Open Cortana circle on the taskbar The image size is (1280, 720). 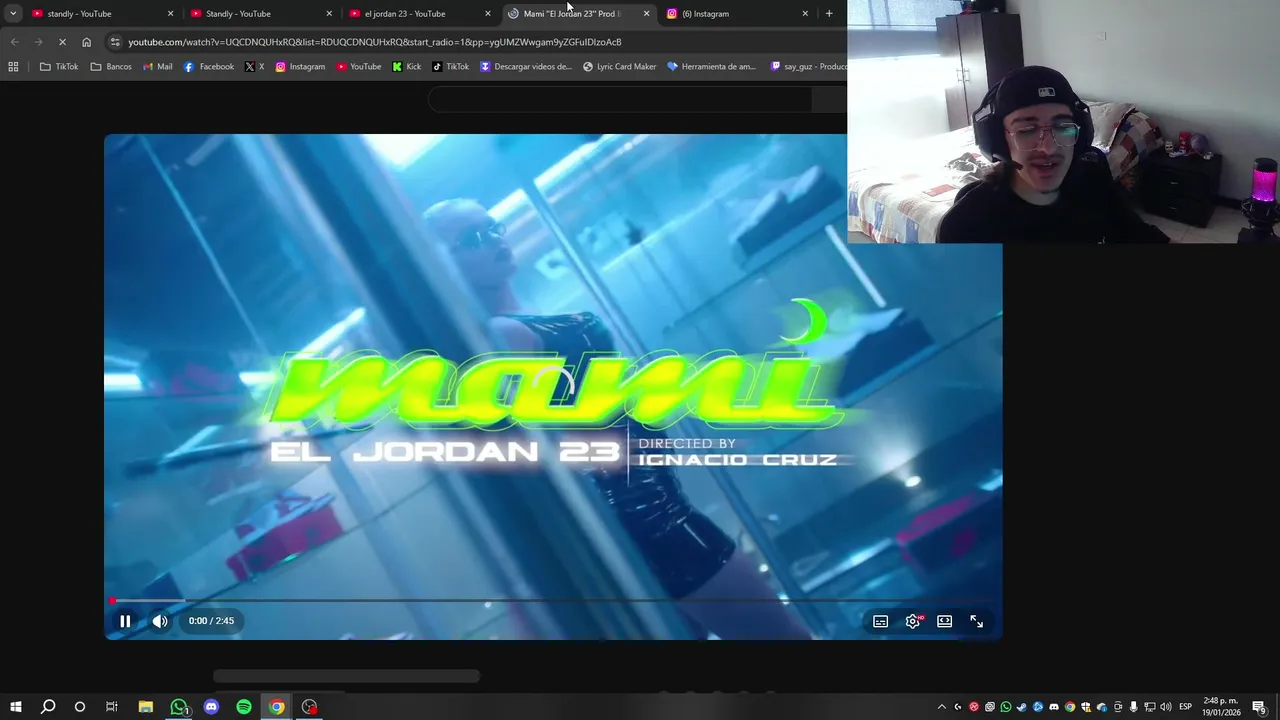coord(80,707)
